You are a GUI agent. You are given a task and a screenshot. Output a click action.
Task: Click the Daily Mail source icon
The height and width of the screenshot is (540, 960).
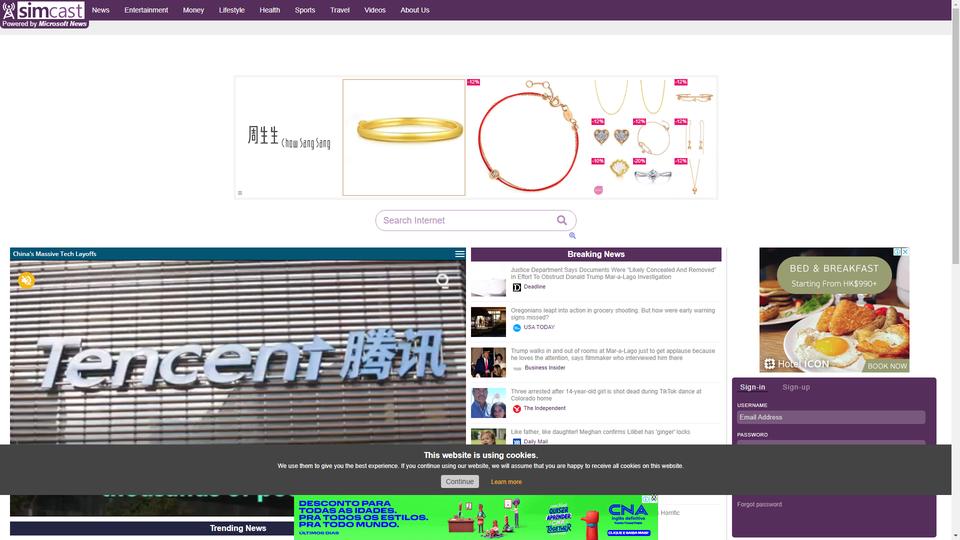(517, 441)
